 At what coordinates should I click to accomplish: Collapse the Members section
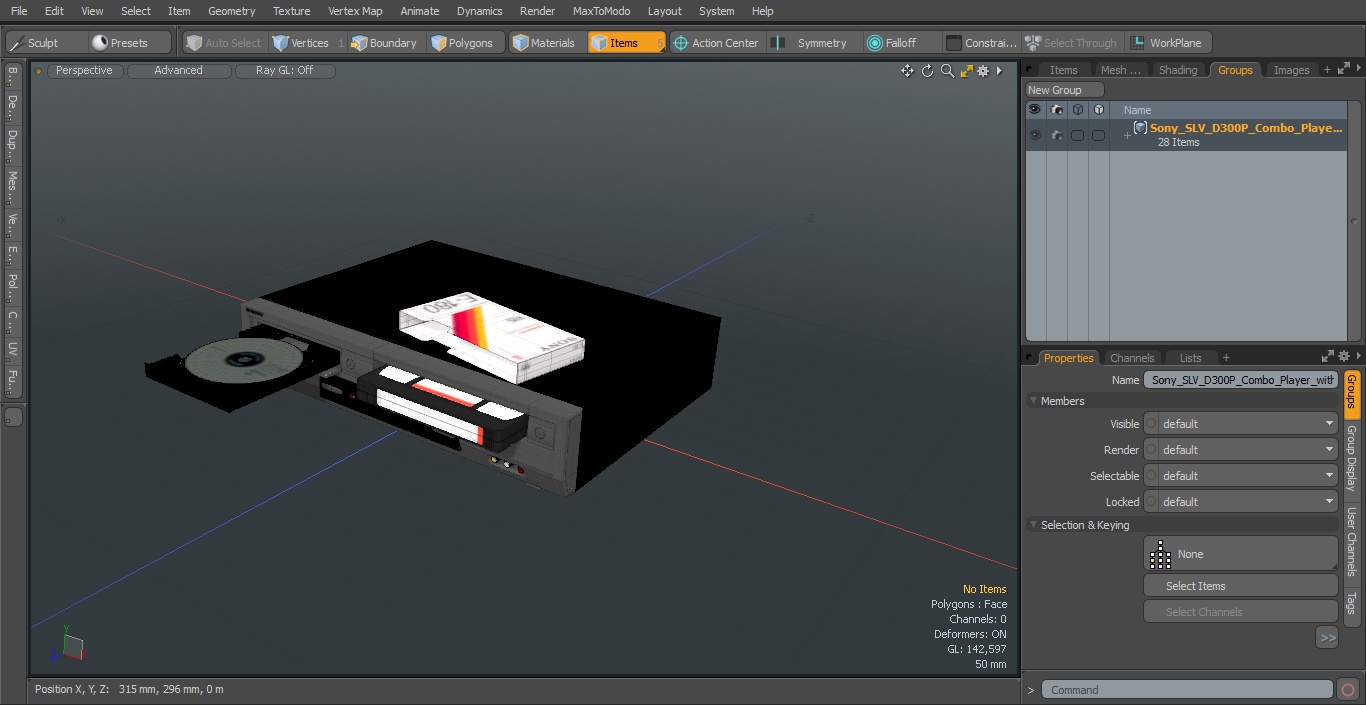point(1034,401)
